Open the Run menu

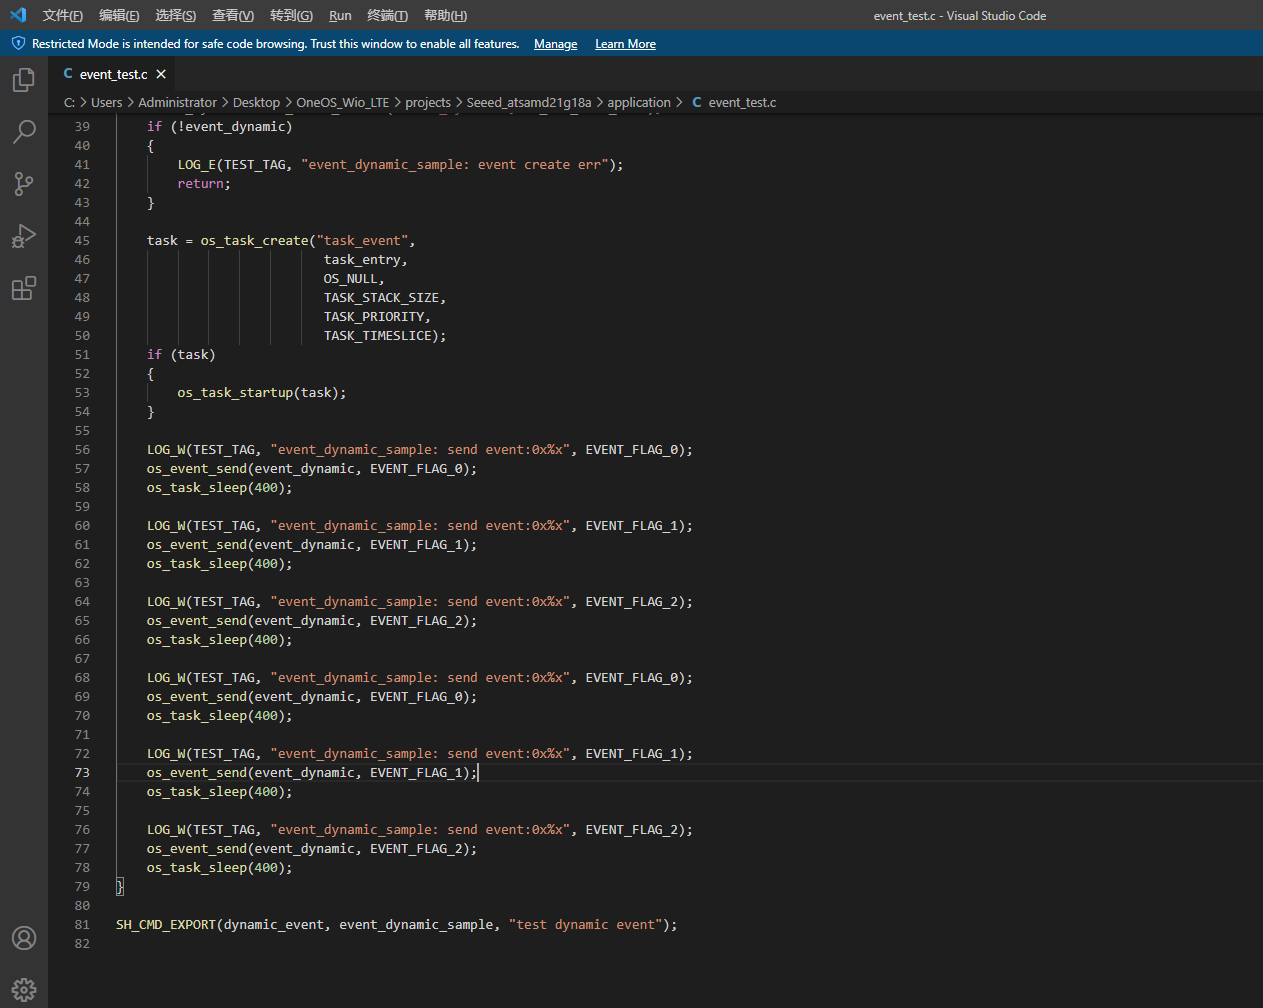click(x=340, y=15)
